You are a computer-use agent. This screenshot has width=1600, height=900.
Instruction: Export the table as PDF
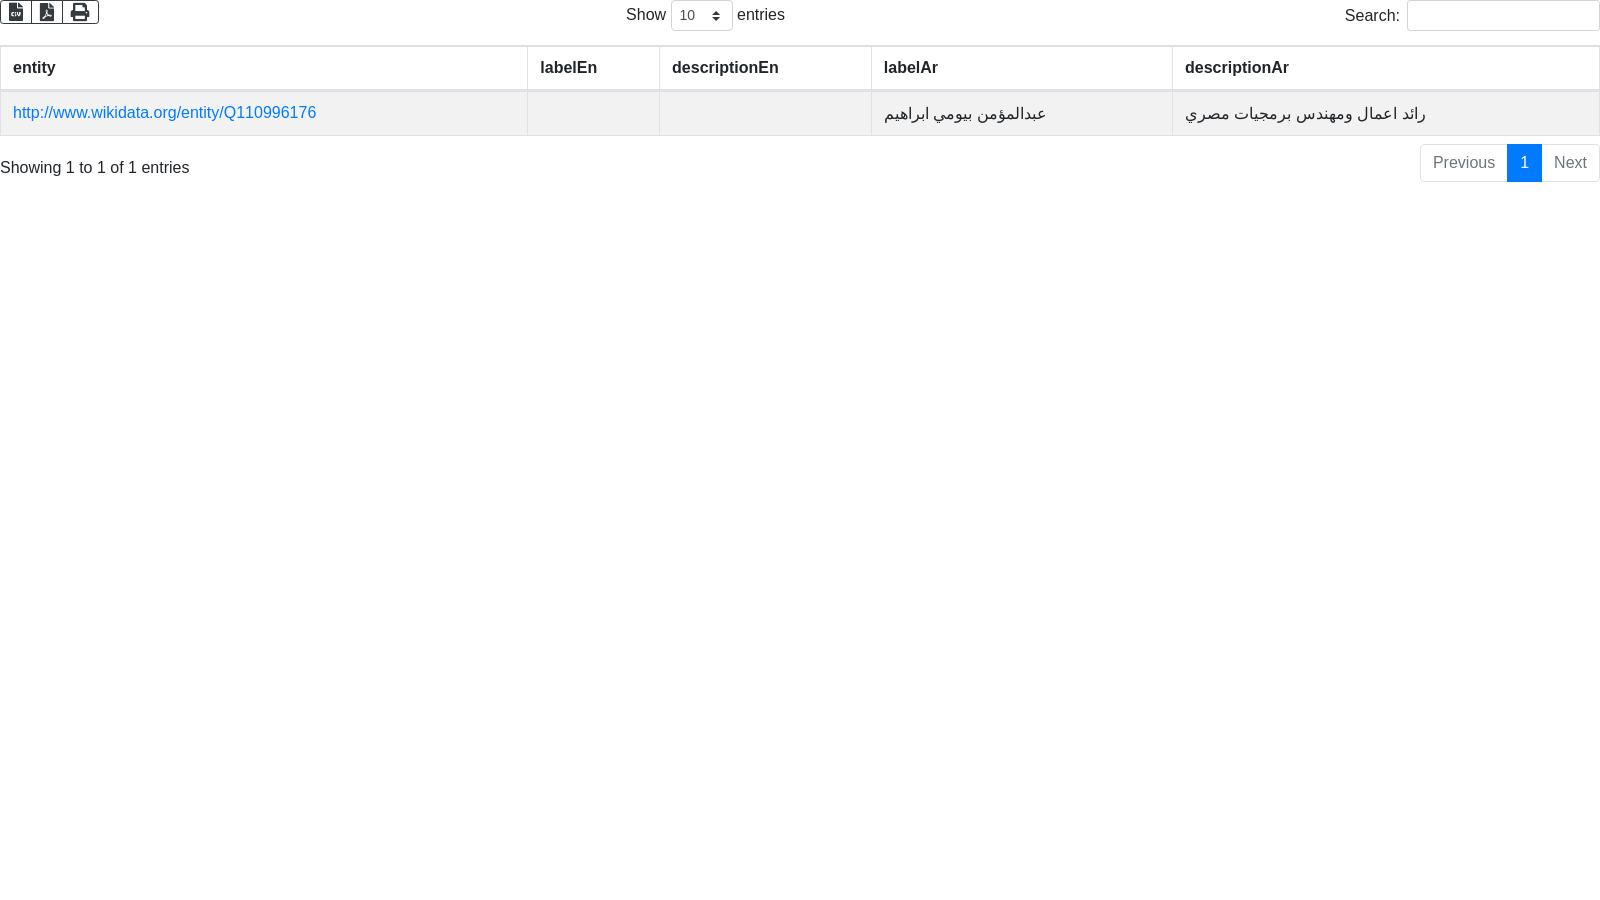click(x=47, y=12)
